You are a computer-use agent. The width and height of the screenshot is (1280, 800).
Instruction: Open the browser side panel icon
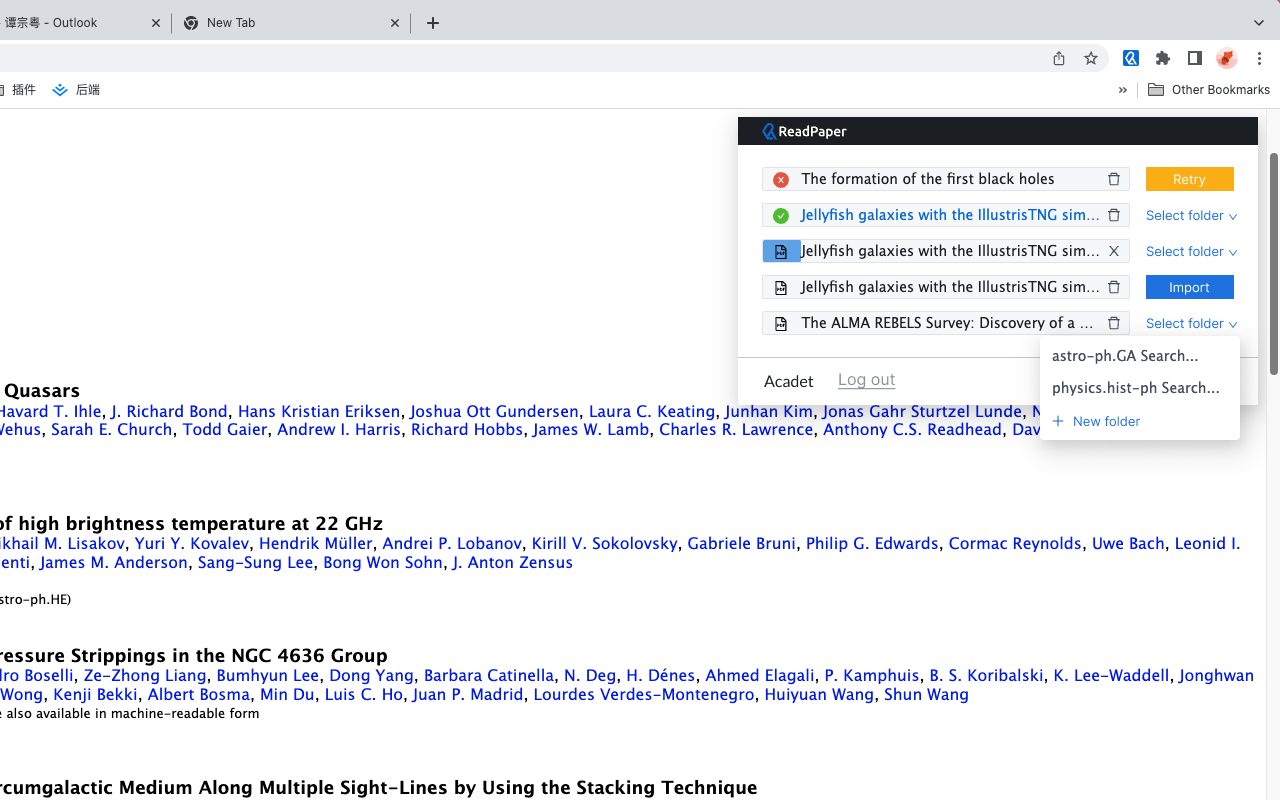pos(1194,58)
